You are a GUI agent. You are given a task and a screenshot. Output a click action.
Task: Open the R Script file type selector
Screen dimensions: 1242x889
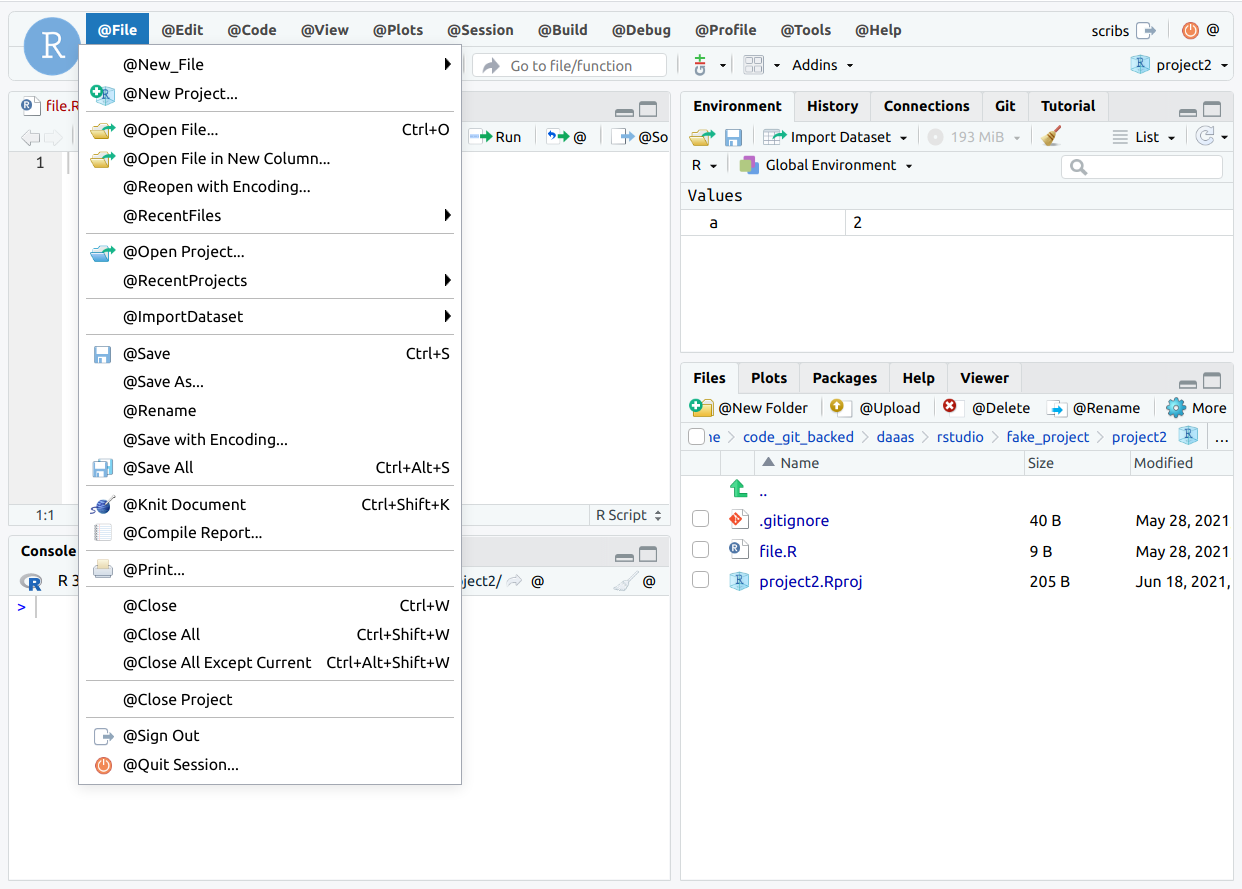629,515
